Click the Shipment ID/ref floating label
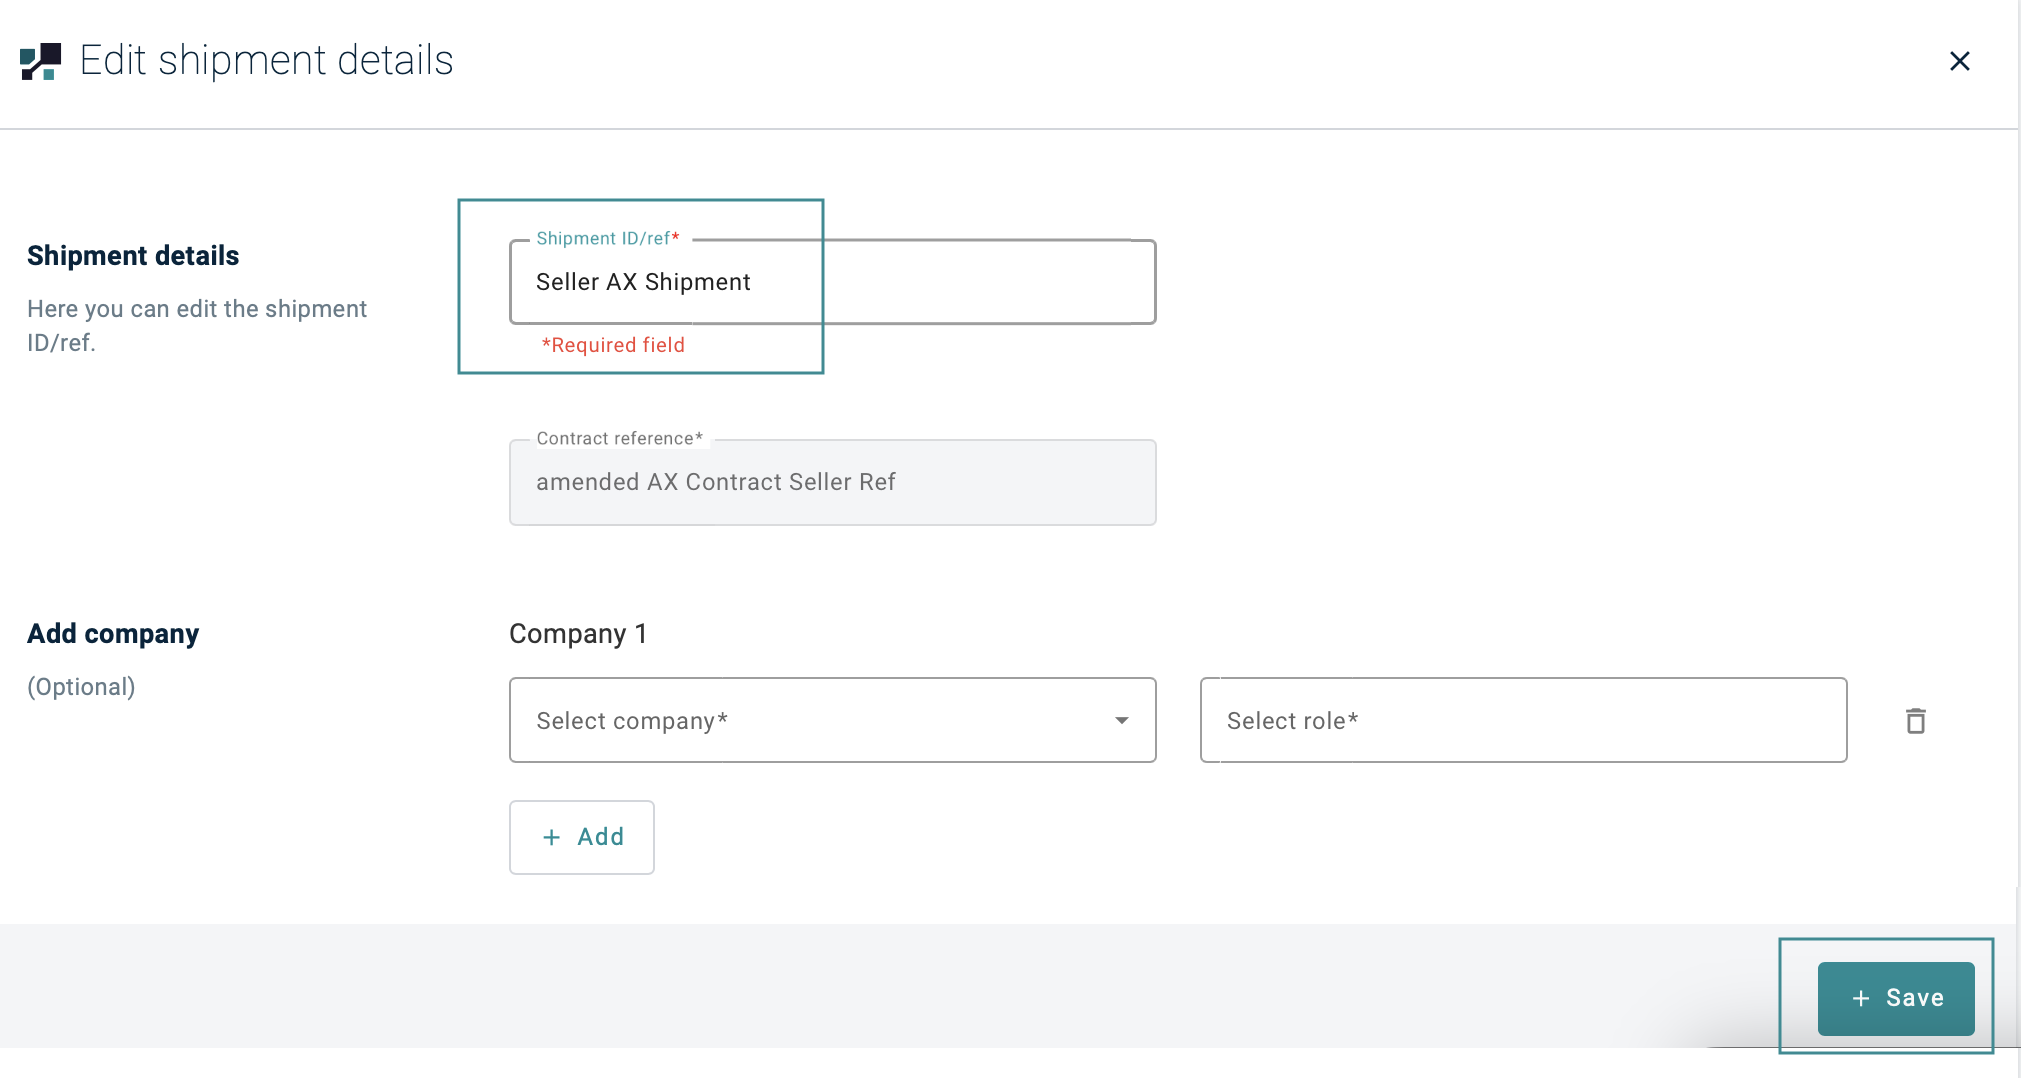2021x1078 pixels. tap(607, 239)
